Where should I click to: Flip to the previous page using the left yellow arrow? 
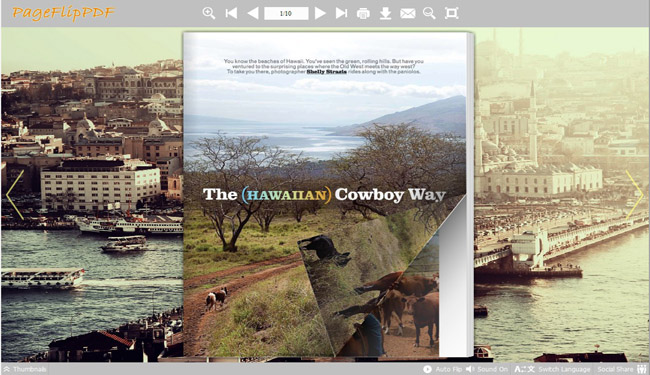pyautogui.click(x=15, y=195)
